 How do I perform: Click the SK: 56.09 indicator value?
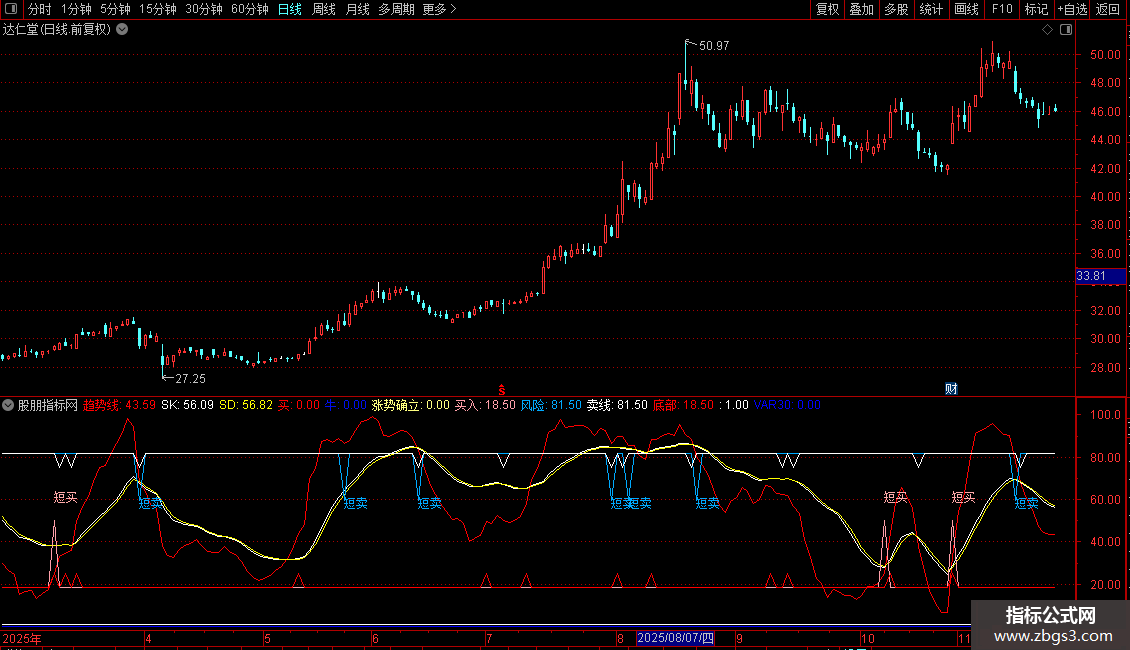187,405
